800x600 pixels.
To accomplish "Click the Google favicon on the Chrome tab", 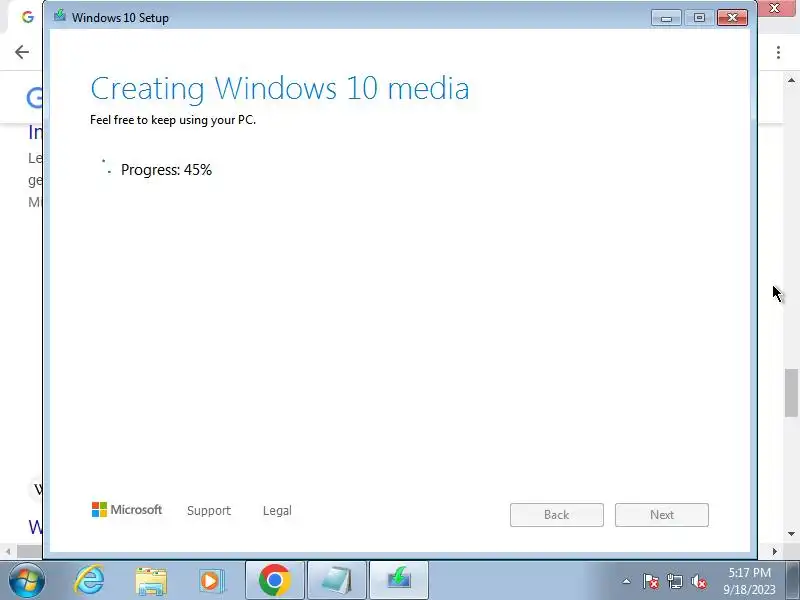I will 28,17.
